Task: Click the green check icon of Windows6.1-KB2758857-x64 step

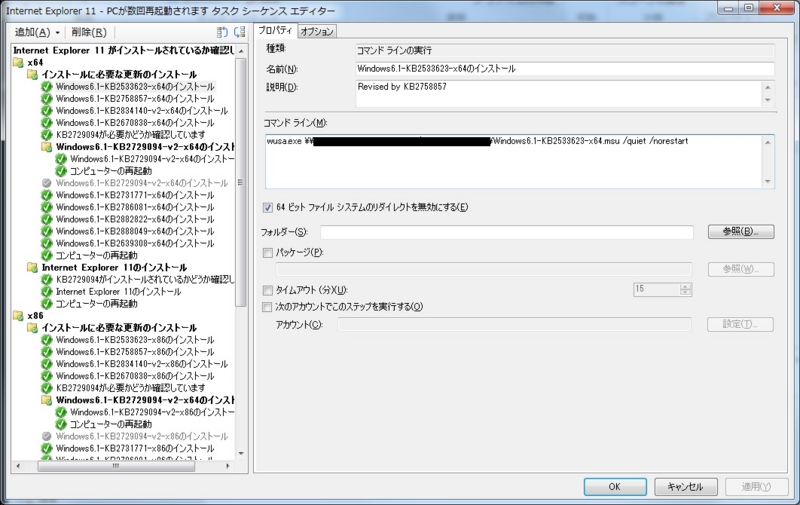Action: [x=47, y=98]
